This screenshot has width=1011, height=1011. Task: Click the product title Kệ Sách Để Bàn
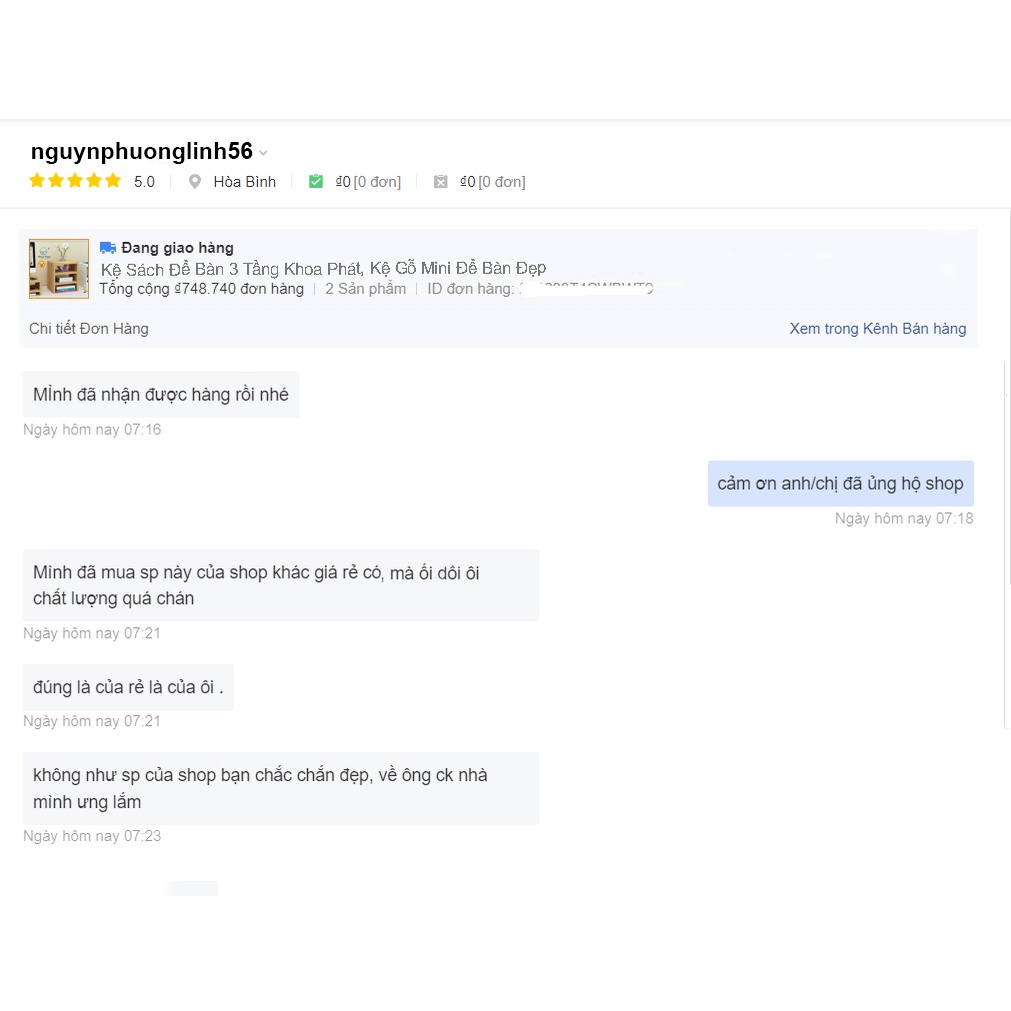[x=323, y=269]
